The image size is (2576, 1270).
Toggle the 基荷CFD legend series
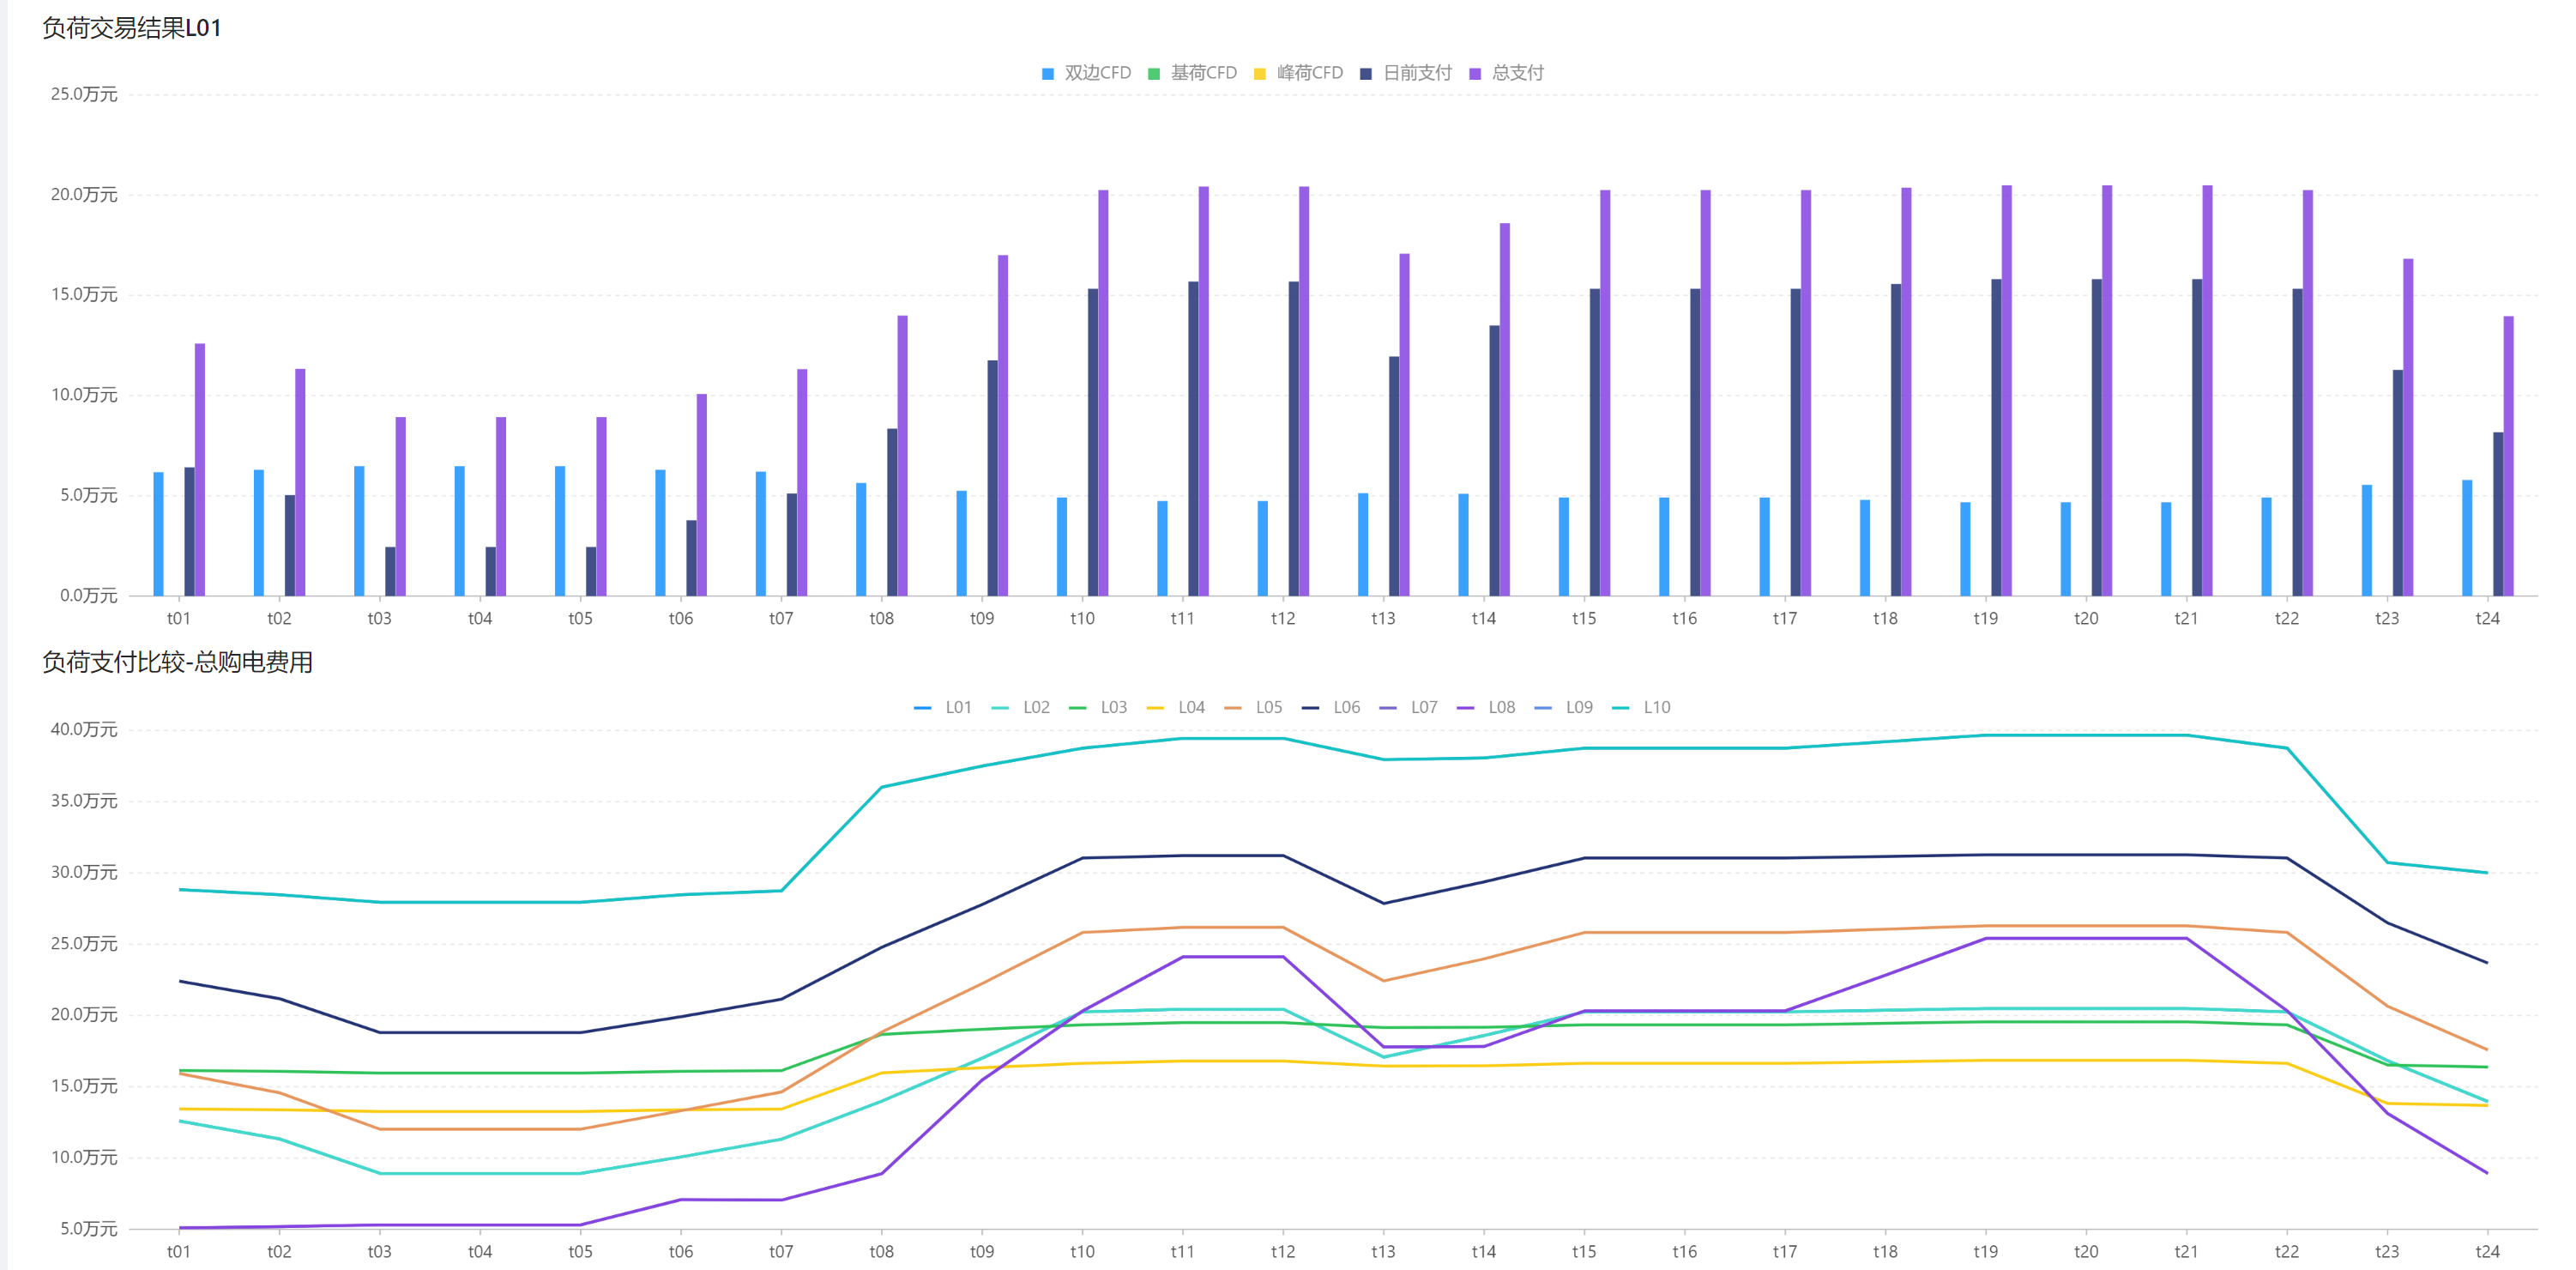(1192, 73)
